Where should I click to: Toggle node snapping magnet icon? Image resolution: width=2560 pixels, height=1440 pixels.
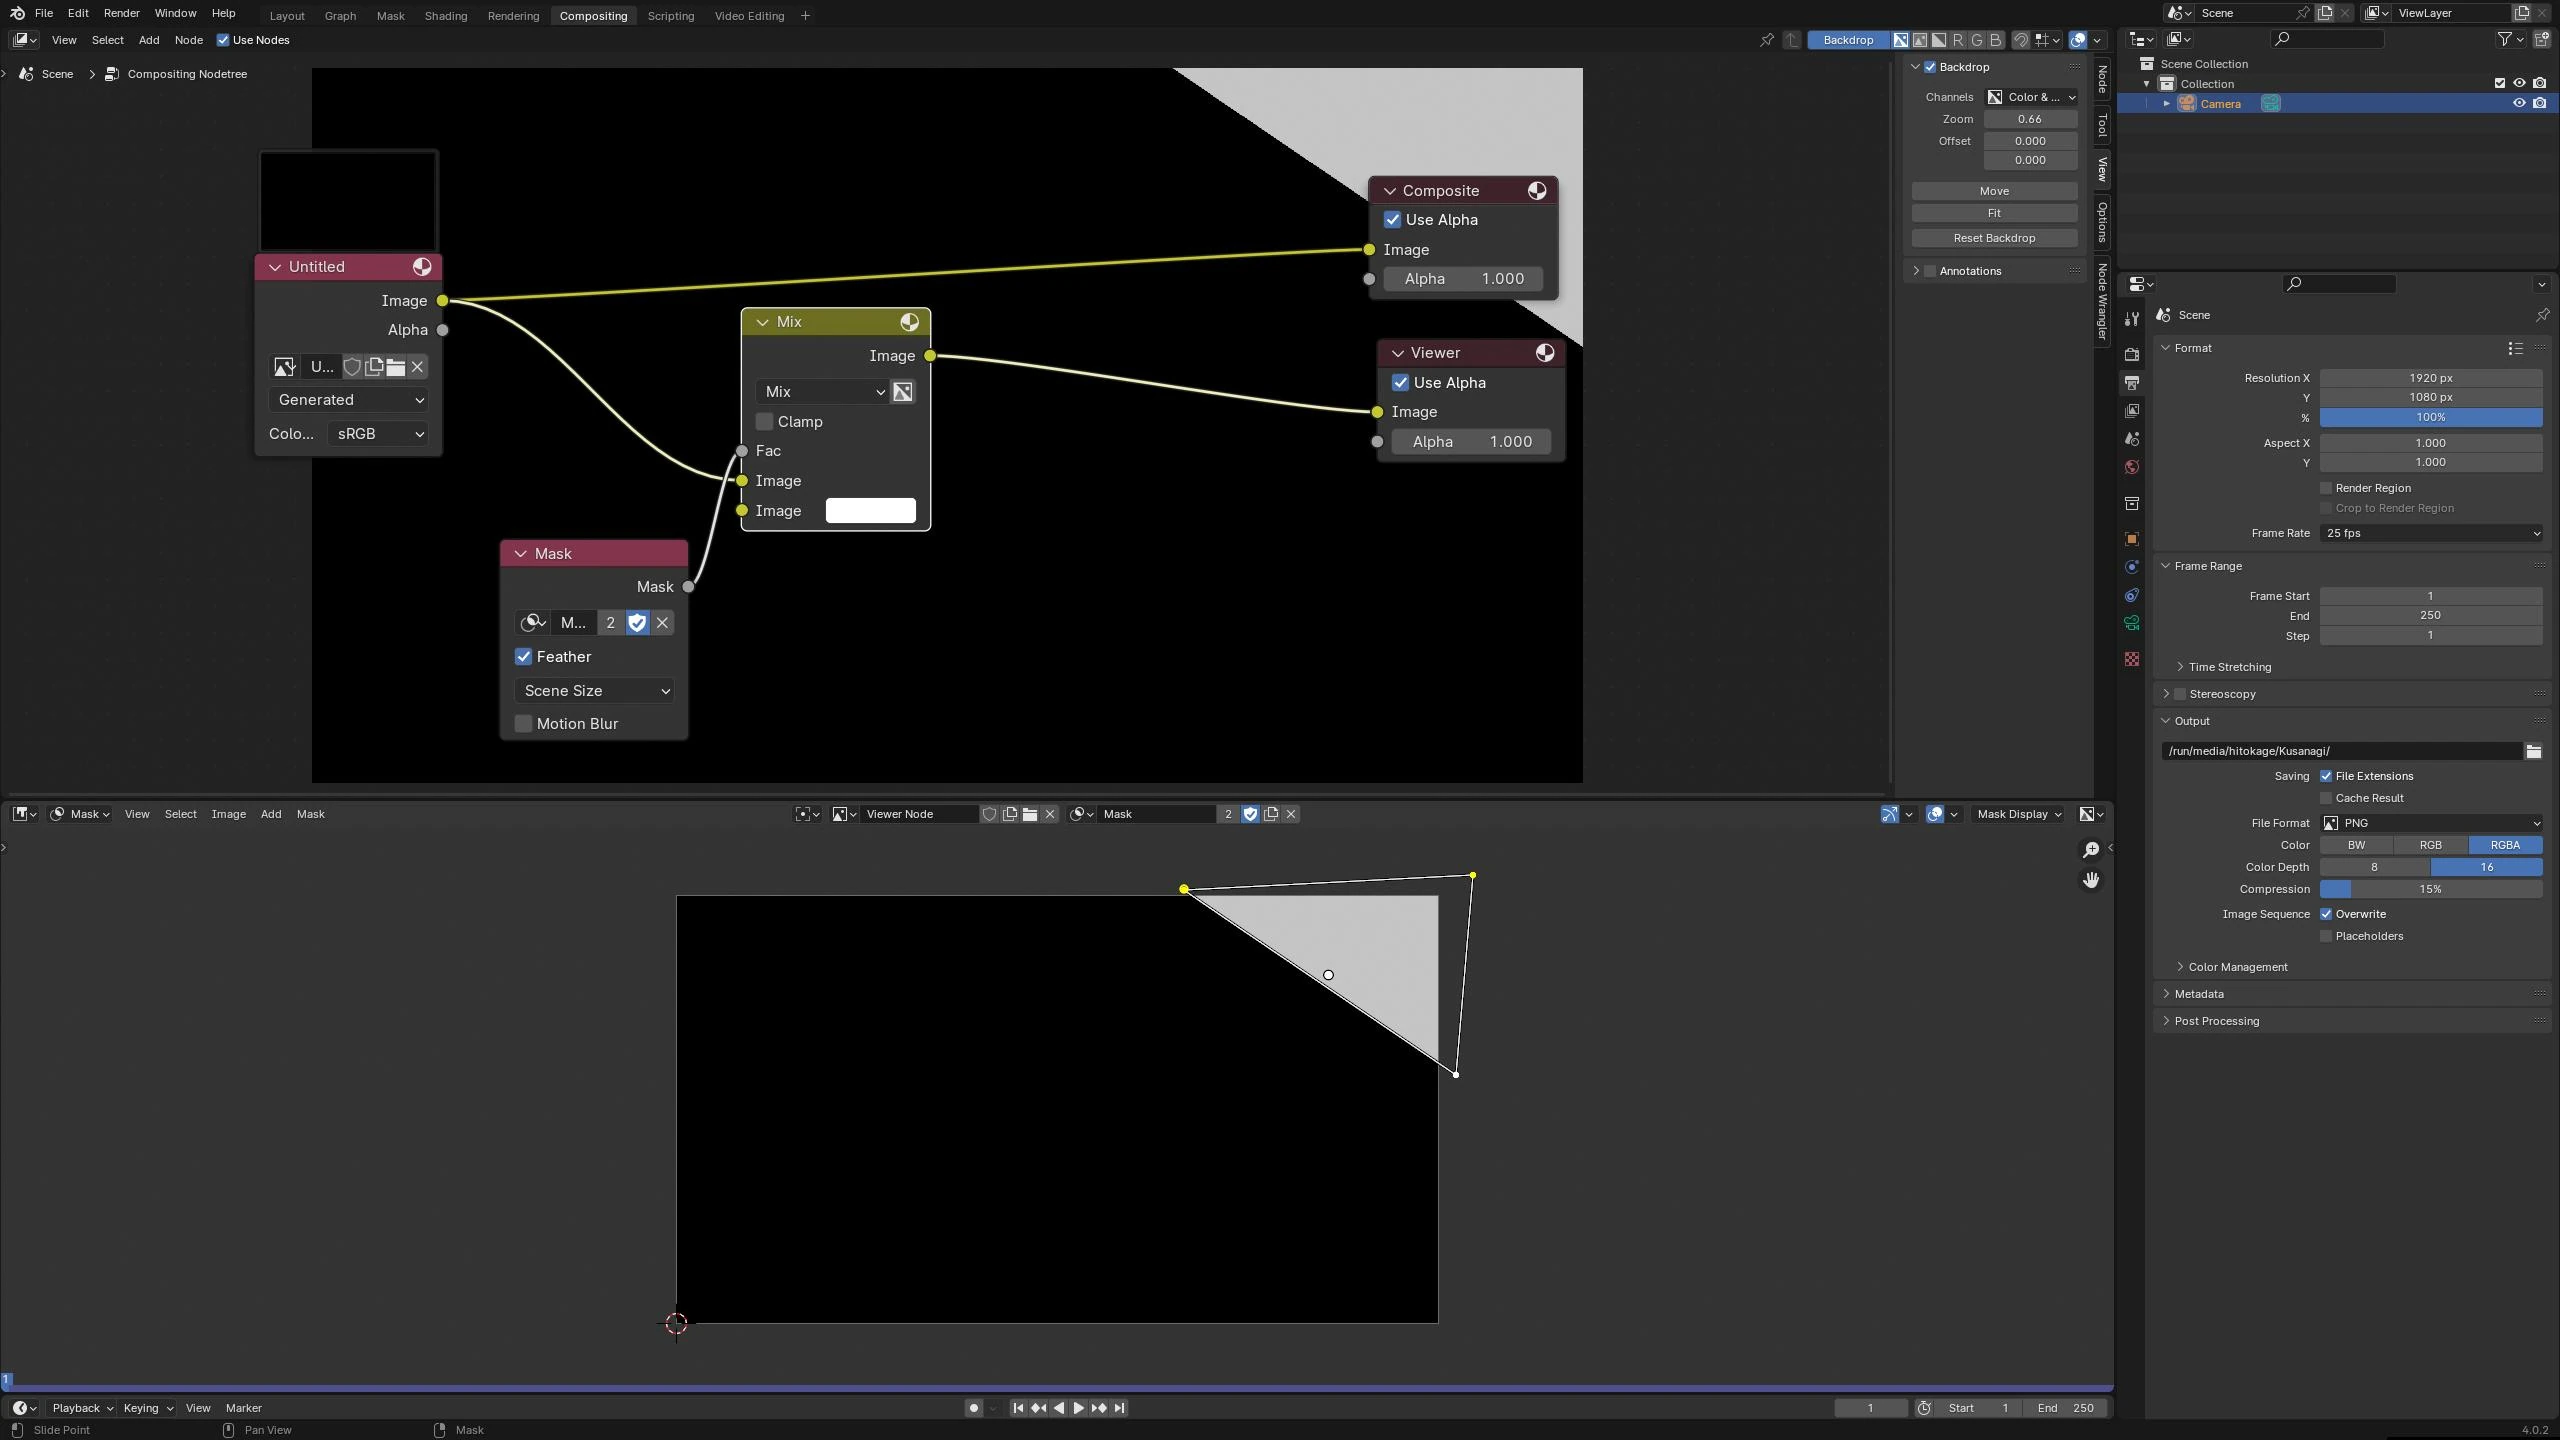coord(2021,40)
